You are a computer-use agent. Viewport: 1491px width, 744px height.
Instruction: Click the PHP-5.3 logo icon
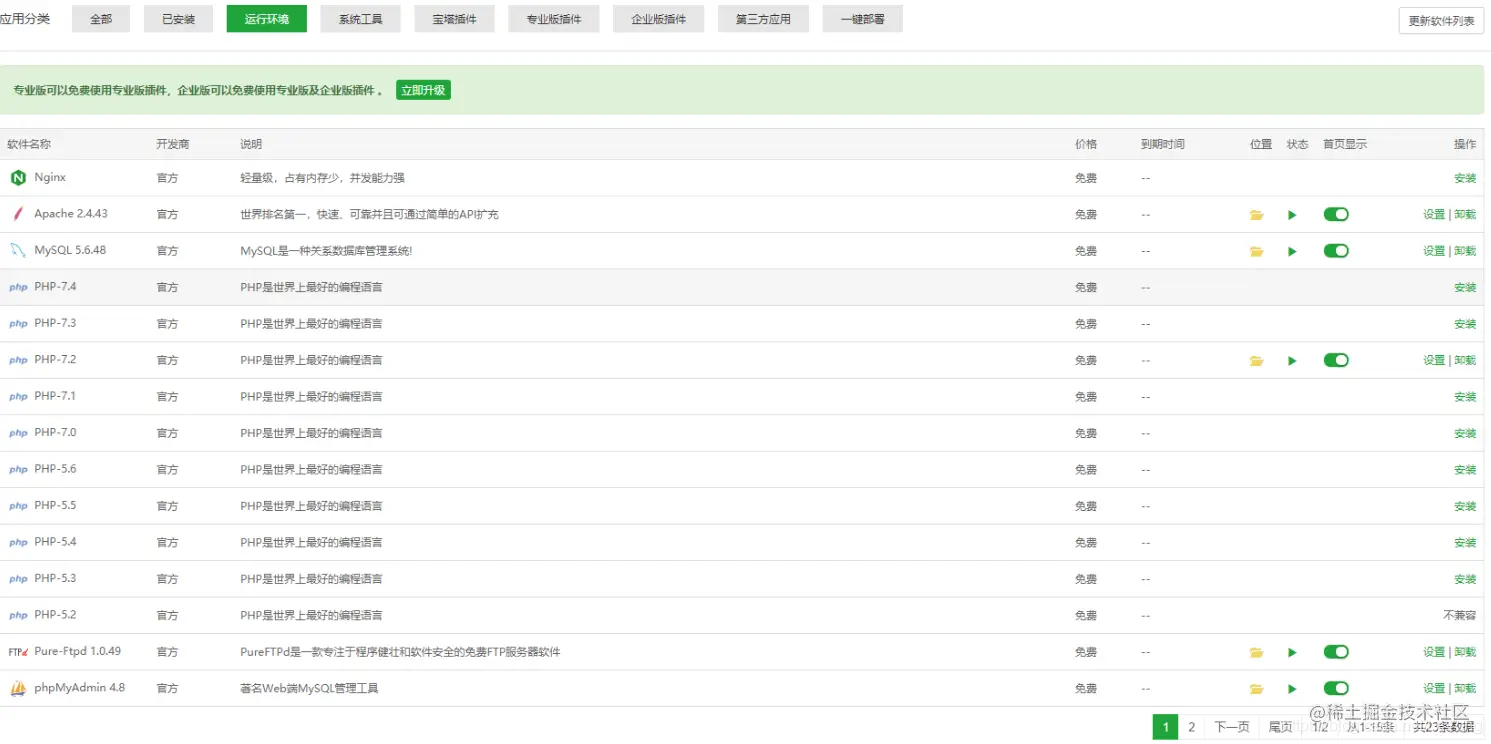pos(18,580)
